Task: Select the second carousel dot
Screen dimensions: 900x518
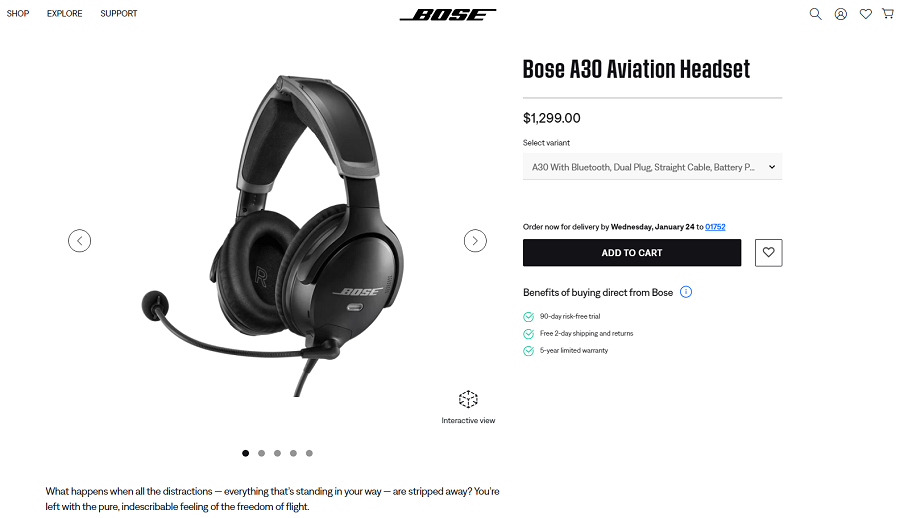Action: (261, 453)
